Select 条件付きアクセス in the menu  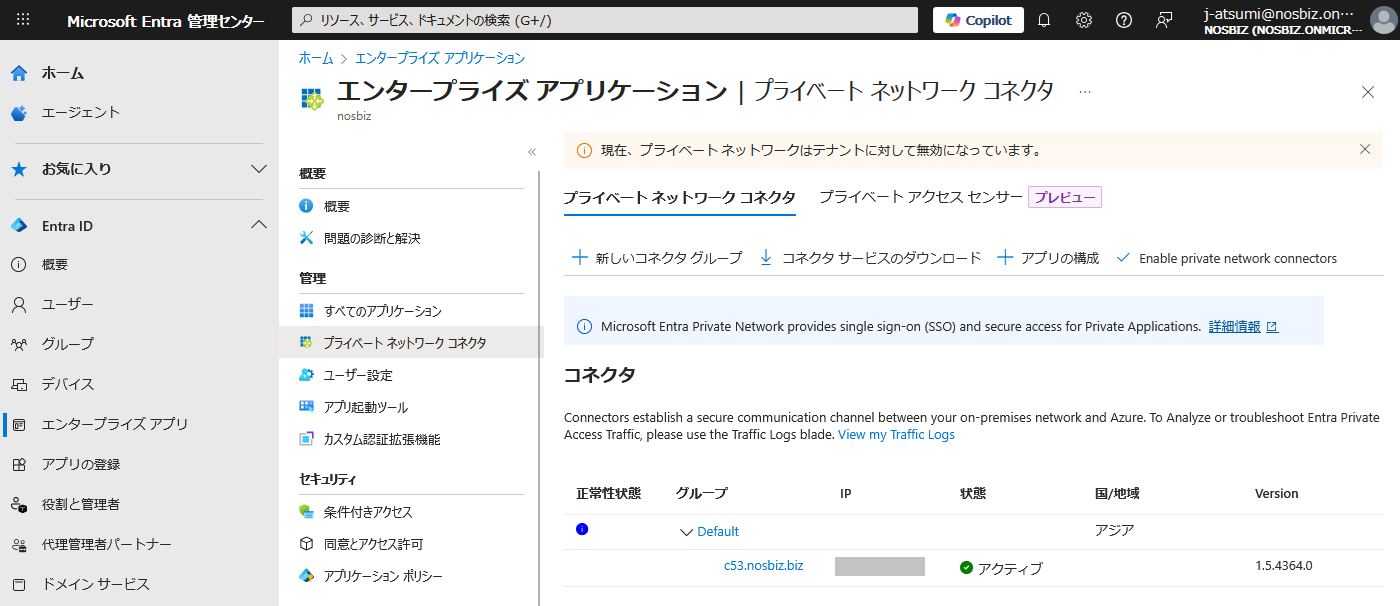(367, 512)
